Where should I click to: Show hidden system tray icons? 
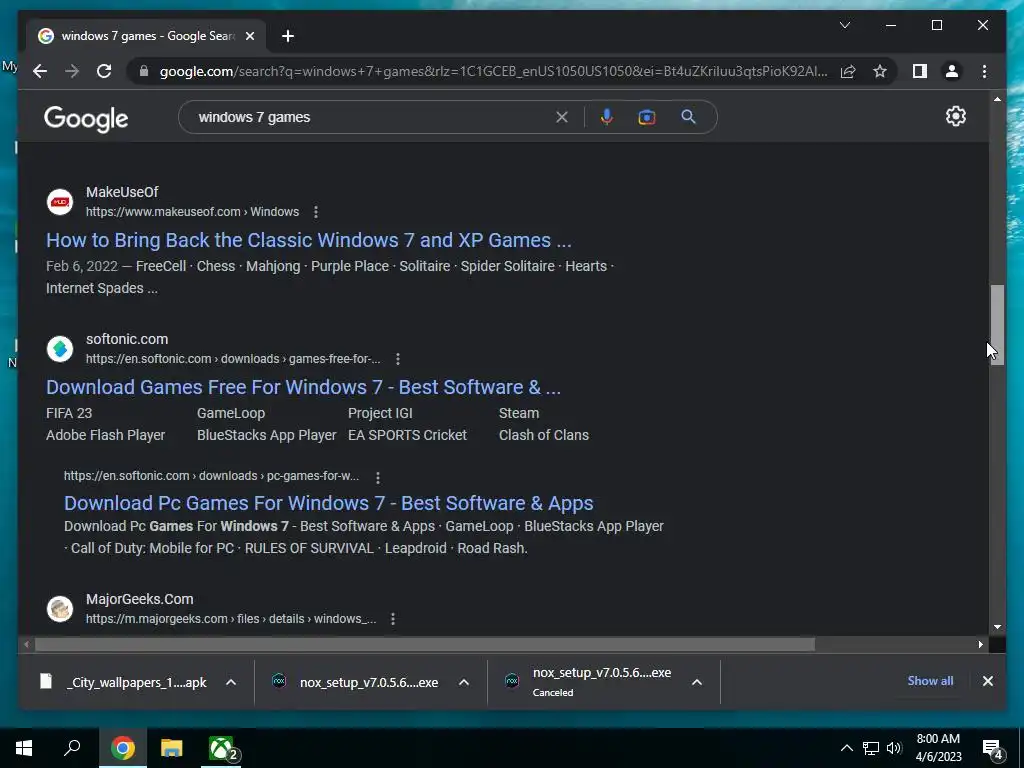[x=846, y=748]
